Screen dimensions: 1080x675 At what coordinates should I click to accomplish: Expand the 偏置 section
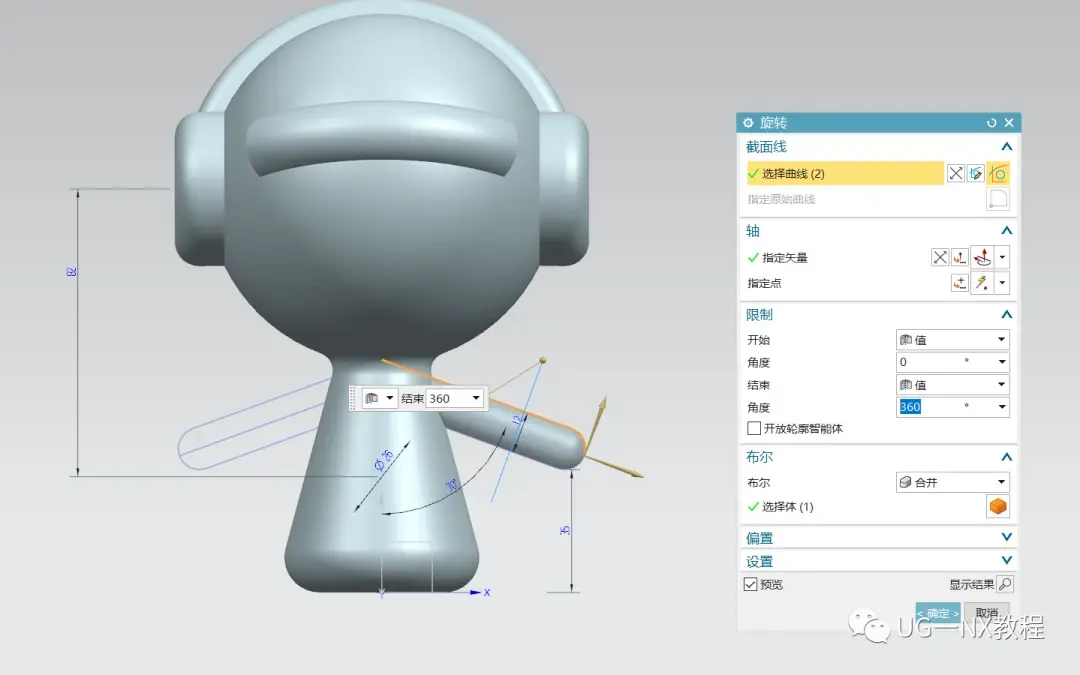point(1006,537)
